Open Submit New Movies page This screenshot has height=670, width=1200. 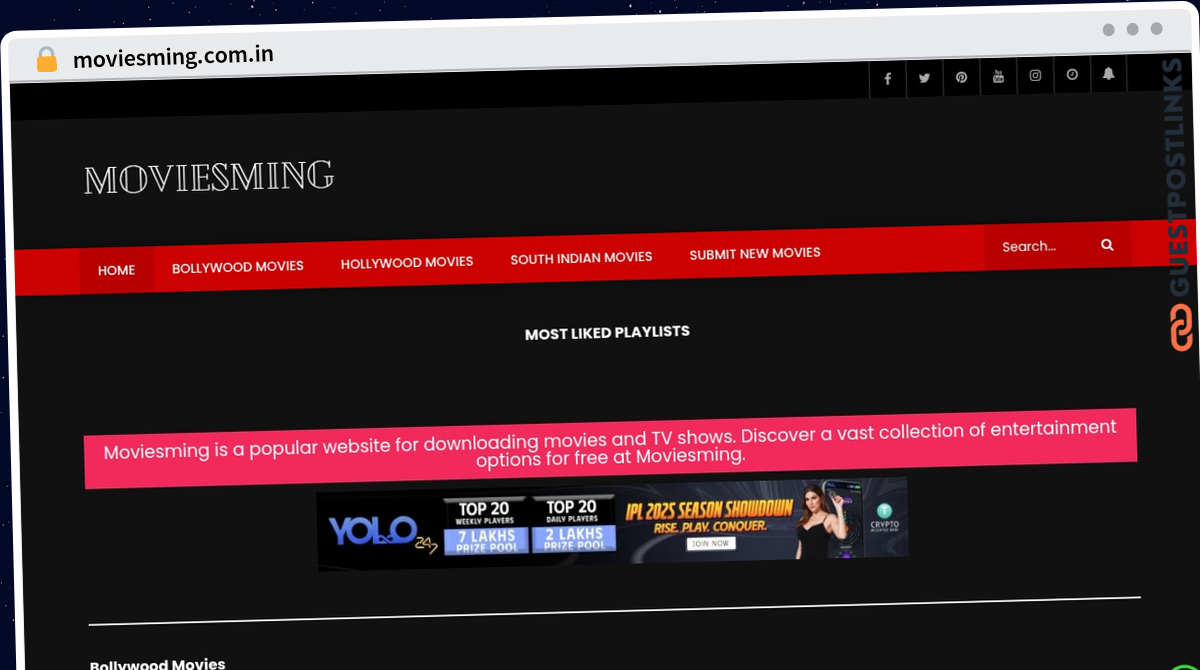pos(755,254)
